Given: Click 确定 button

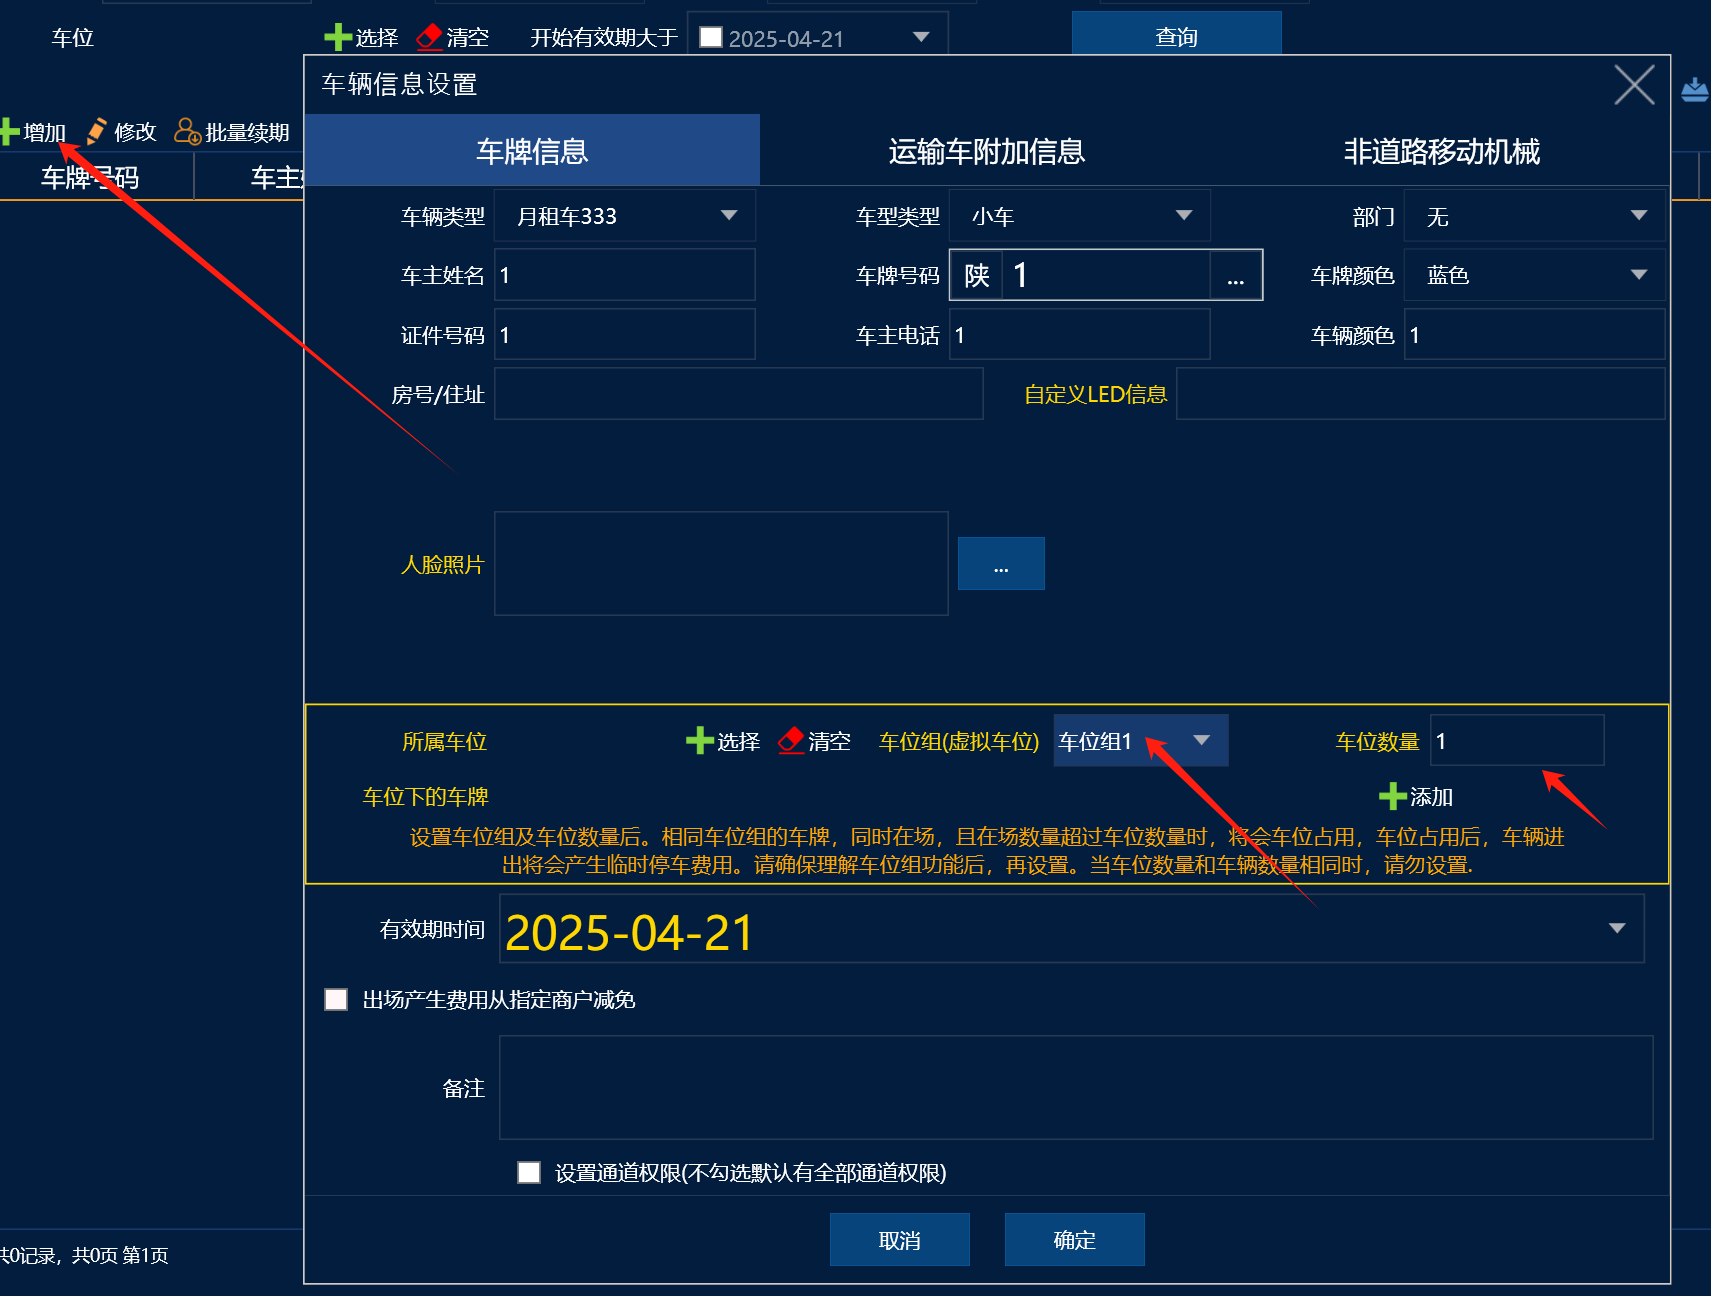Looking at the screenshot, I should pyautogui.click(x=1074, y=1240).
